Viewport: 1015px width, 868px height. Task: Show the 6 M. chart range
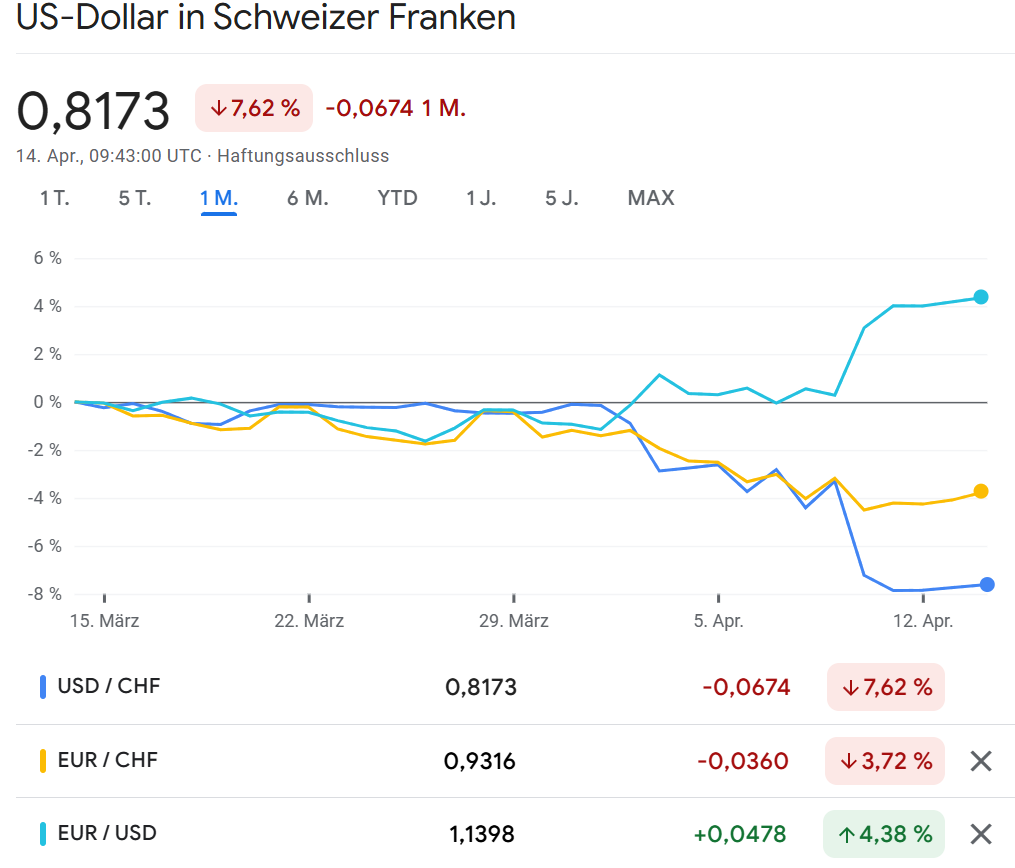point(307,198)
